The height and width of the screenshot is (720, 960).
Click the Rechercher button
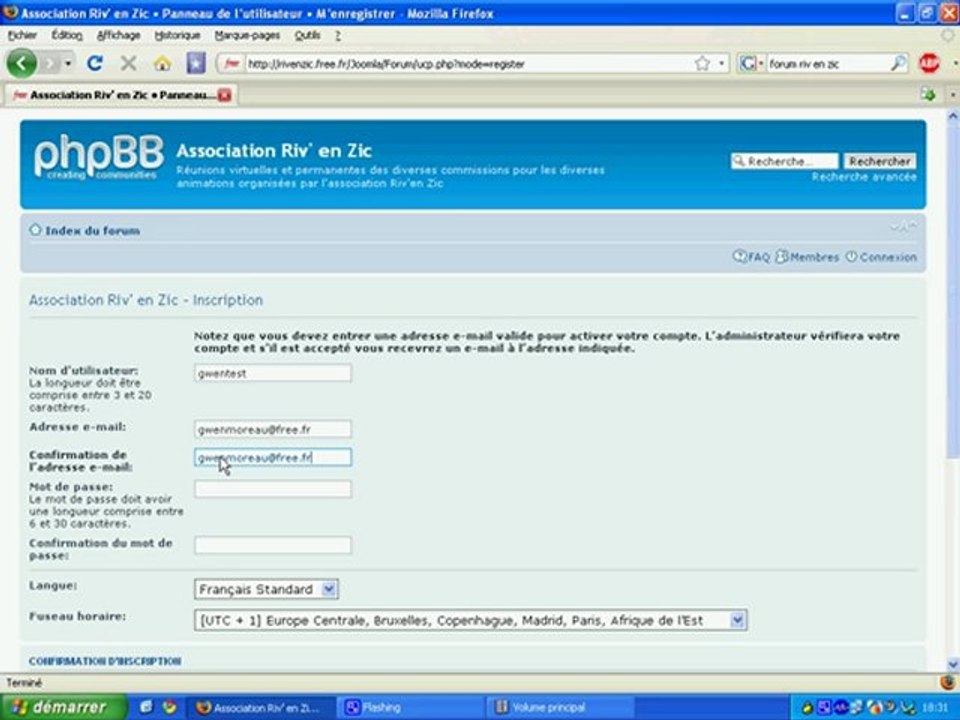(x=880, y=161)
